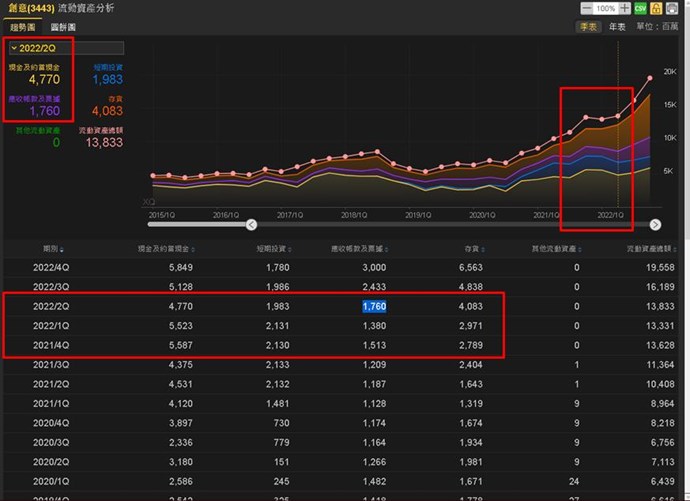
Task: Sort by 期別 column sort icon
Action: tap(60, 248)
